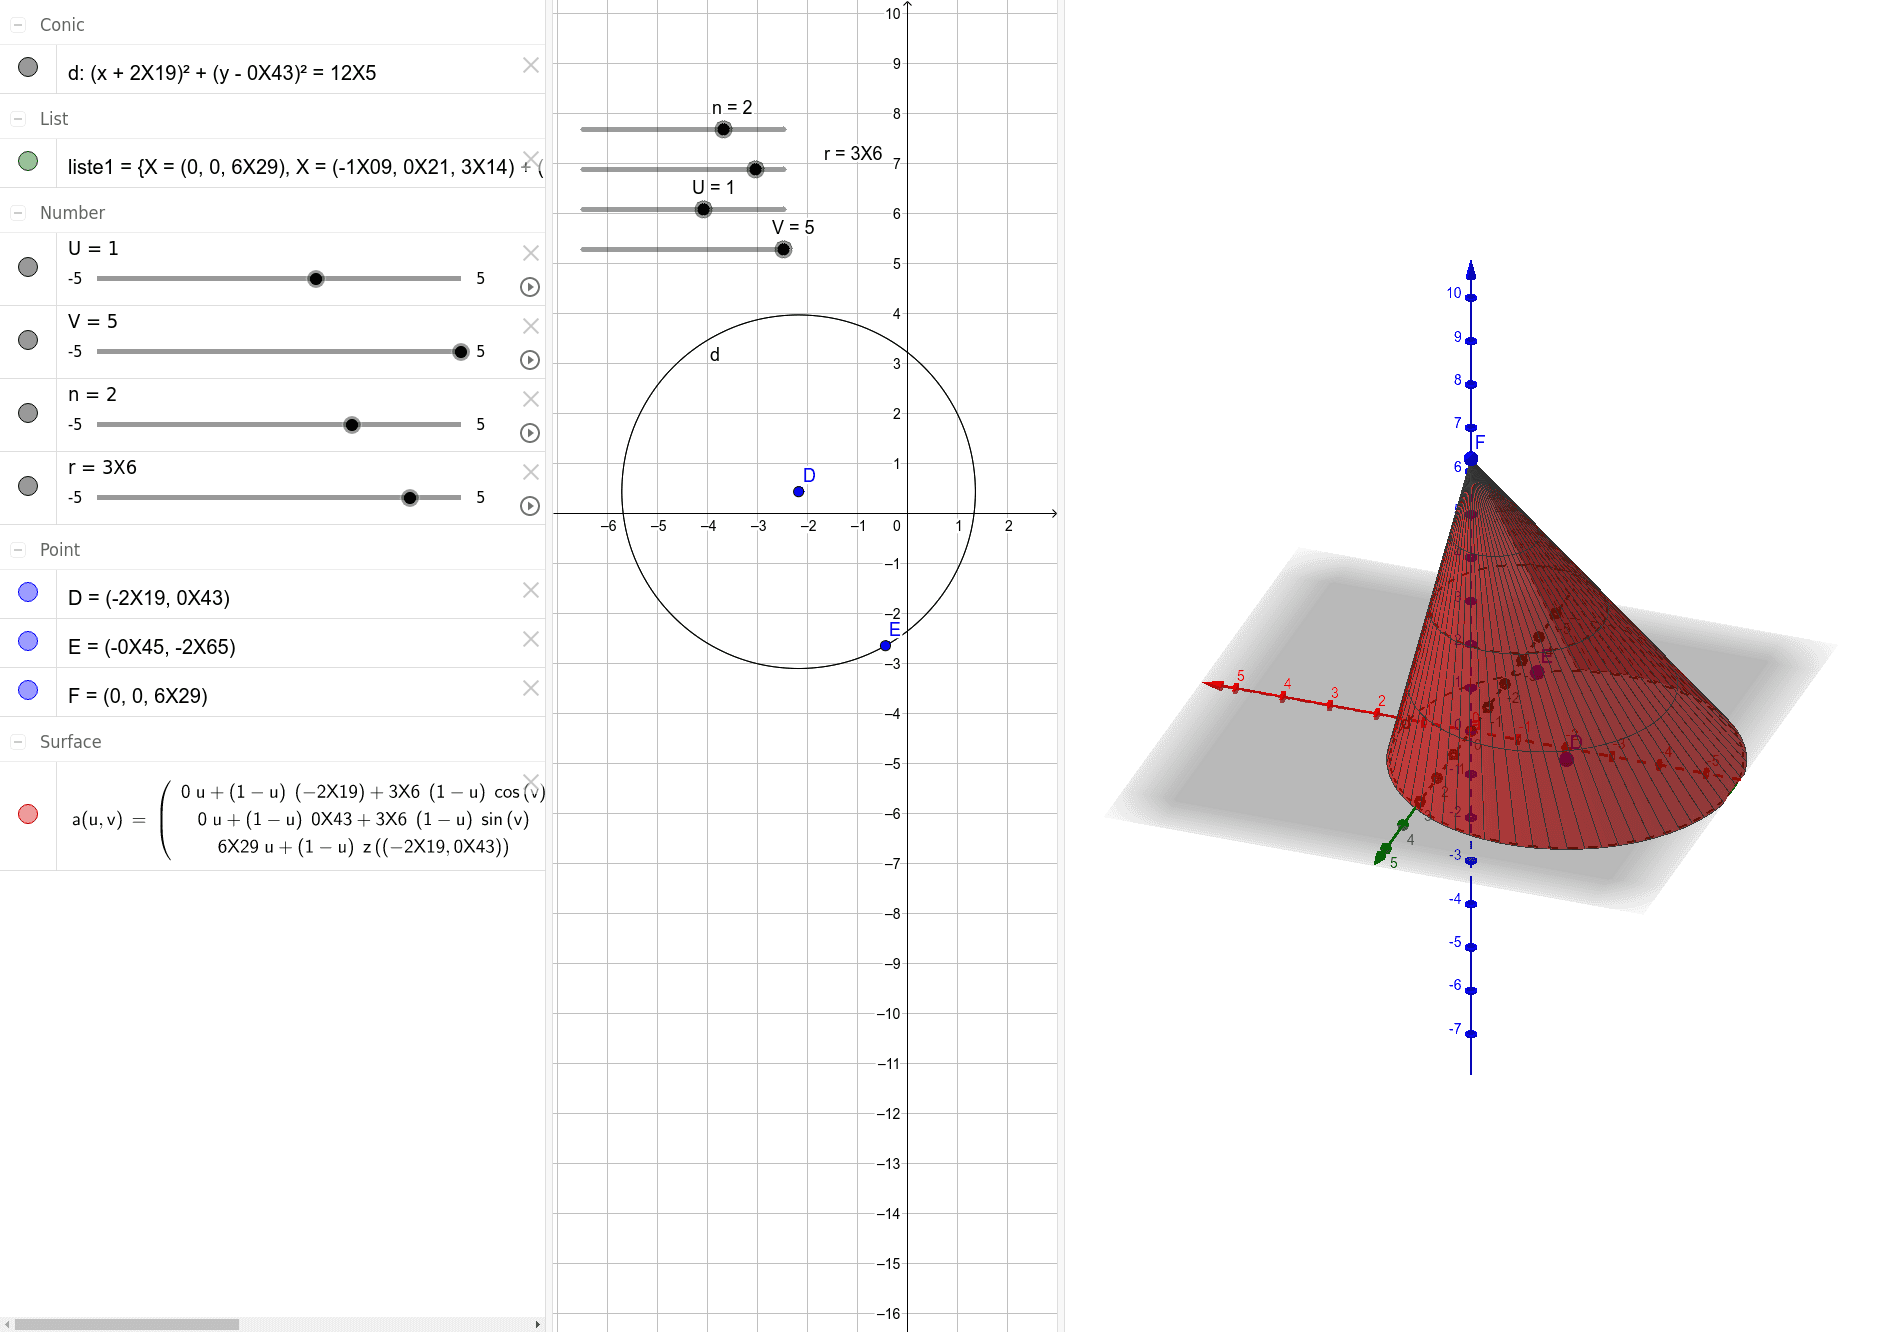
Task: Delete point F from the Point list
Action: pos(531,688)
